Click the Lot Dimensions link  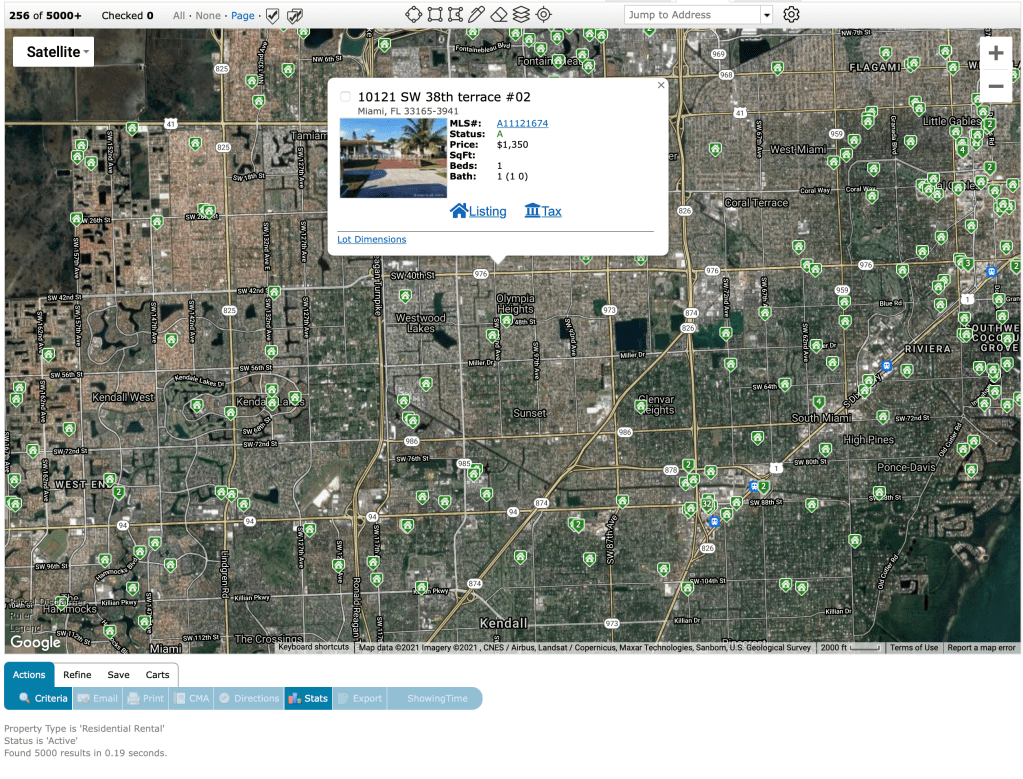tap(372, 240)
